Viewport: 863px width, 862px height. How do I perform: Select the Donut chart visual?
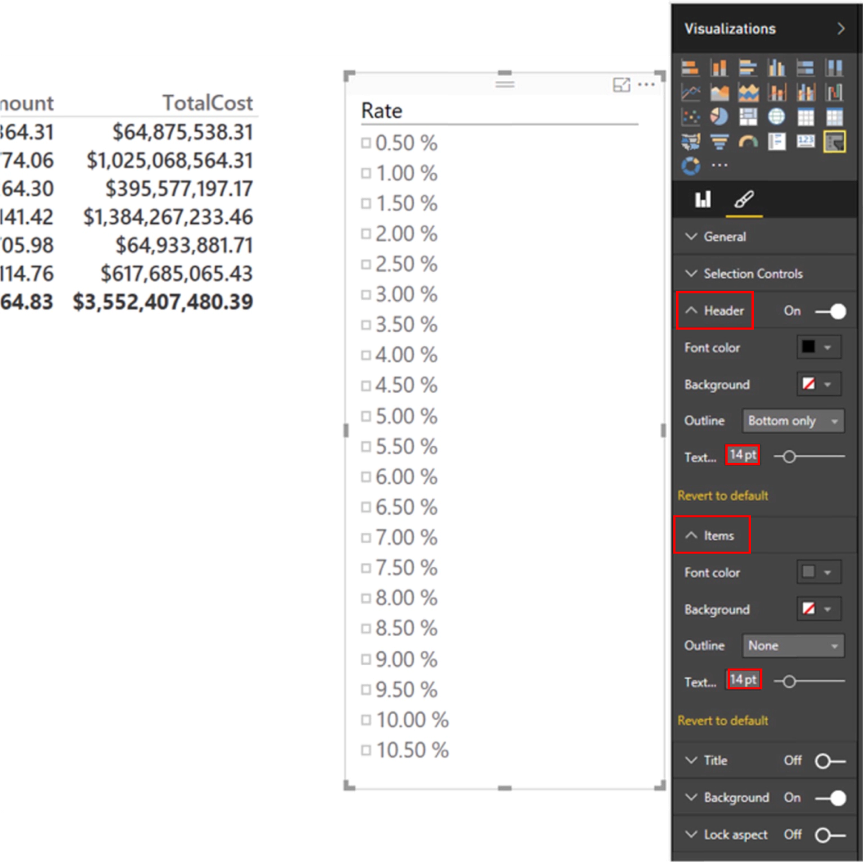(x=690, y=165)
